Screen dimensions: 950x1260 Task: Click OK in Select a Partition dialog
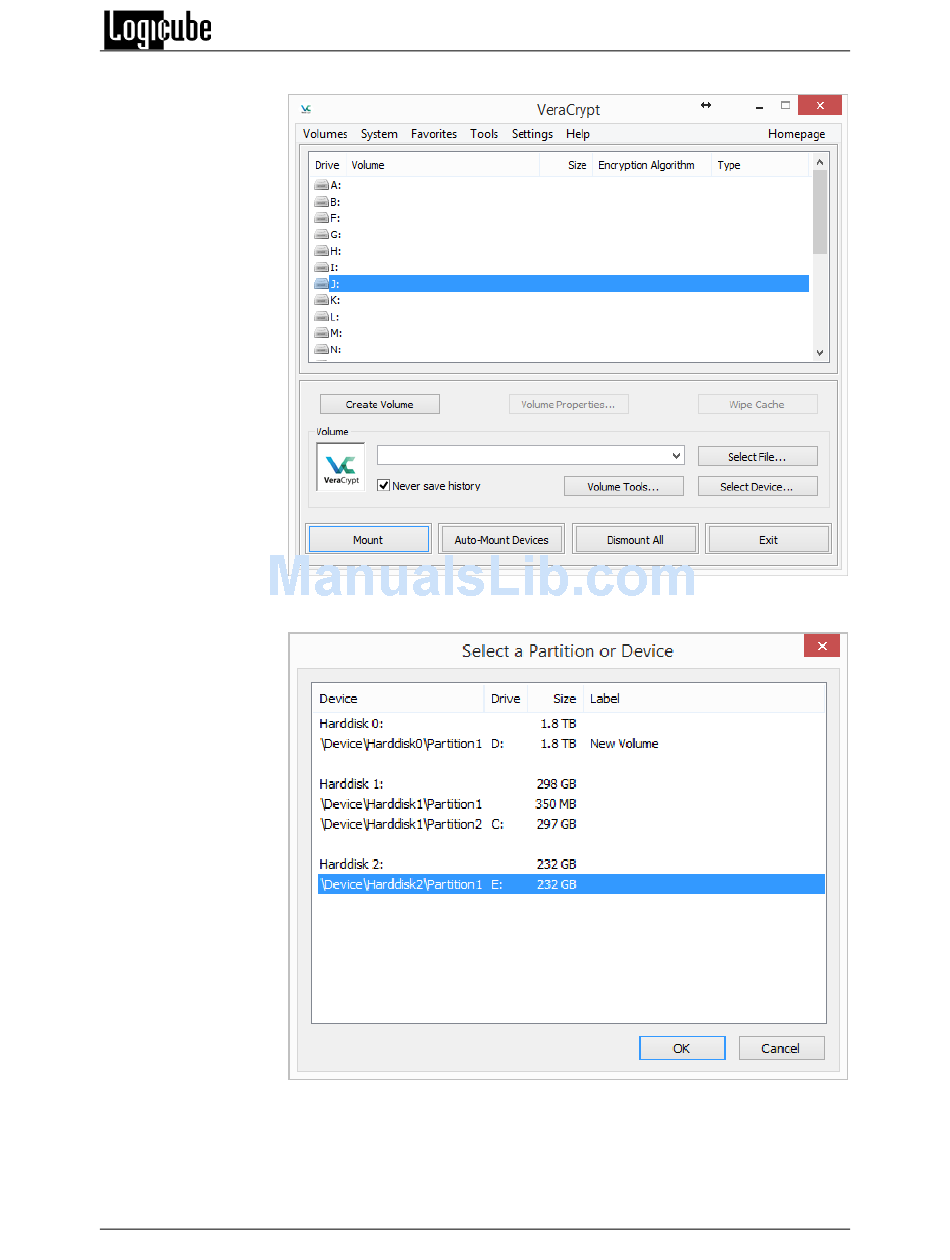[682, 1048]
